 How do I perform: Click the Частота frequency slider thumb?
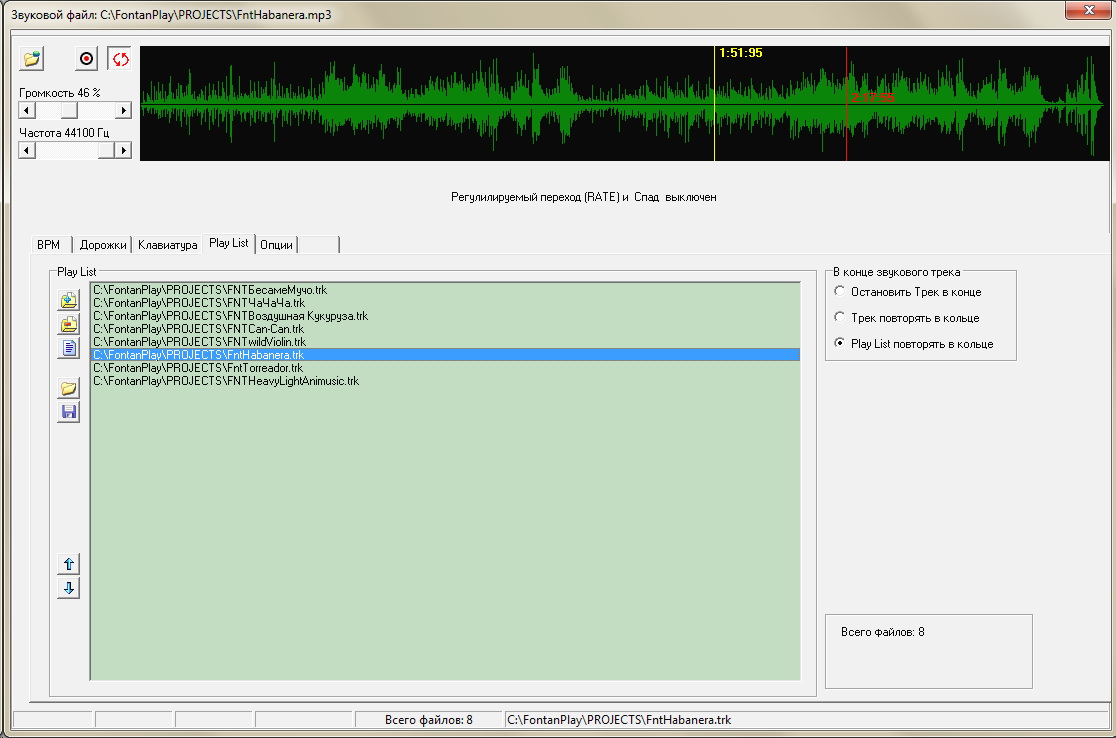point(107,150)
